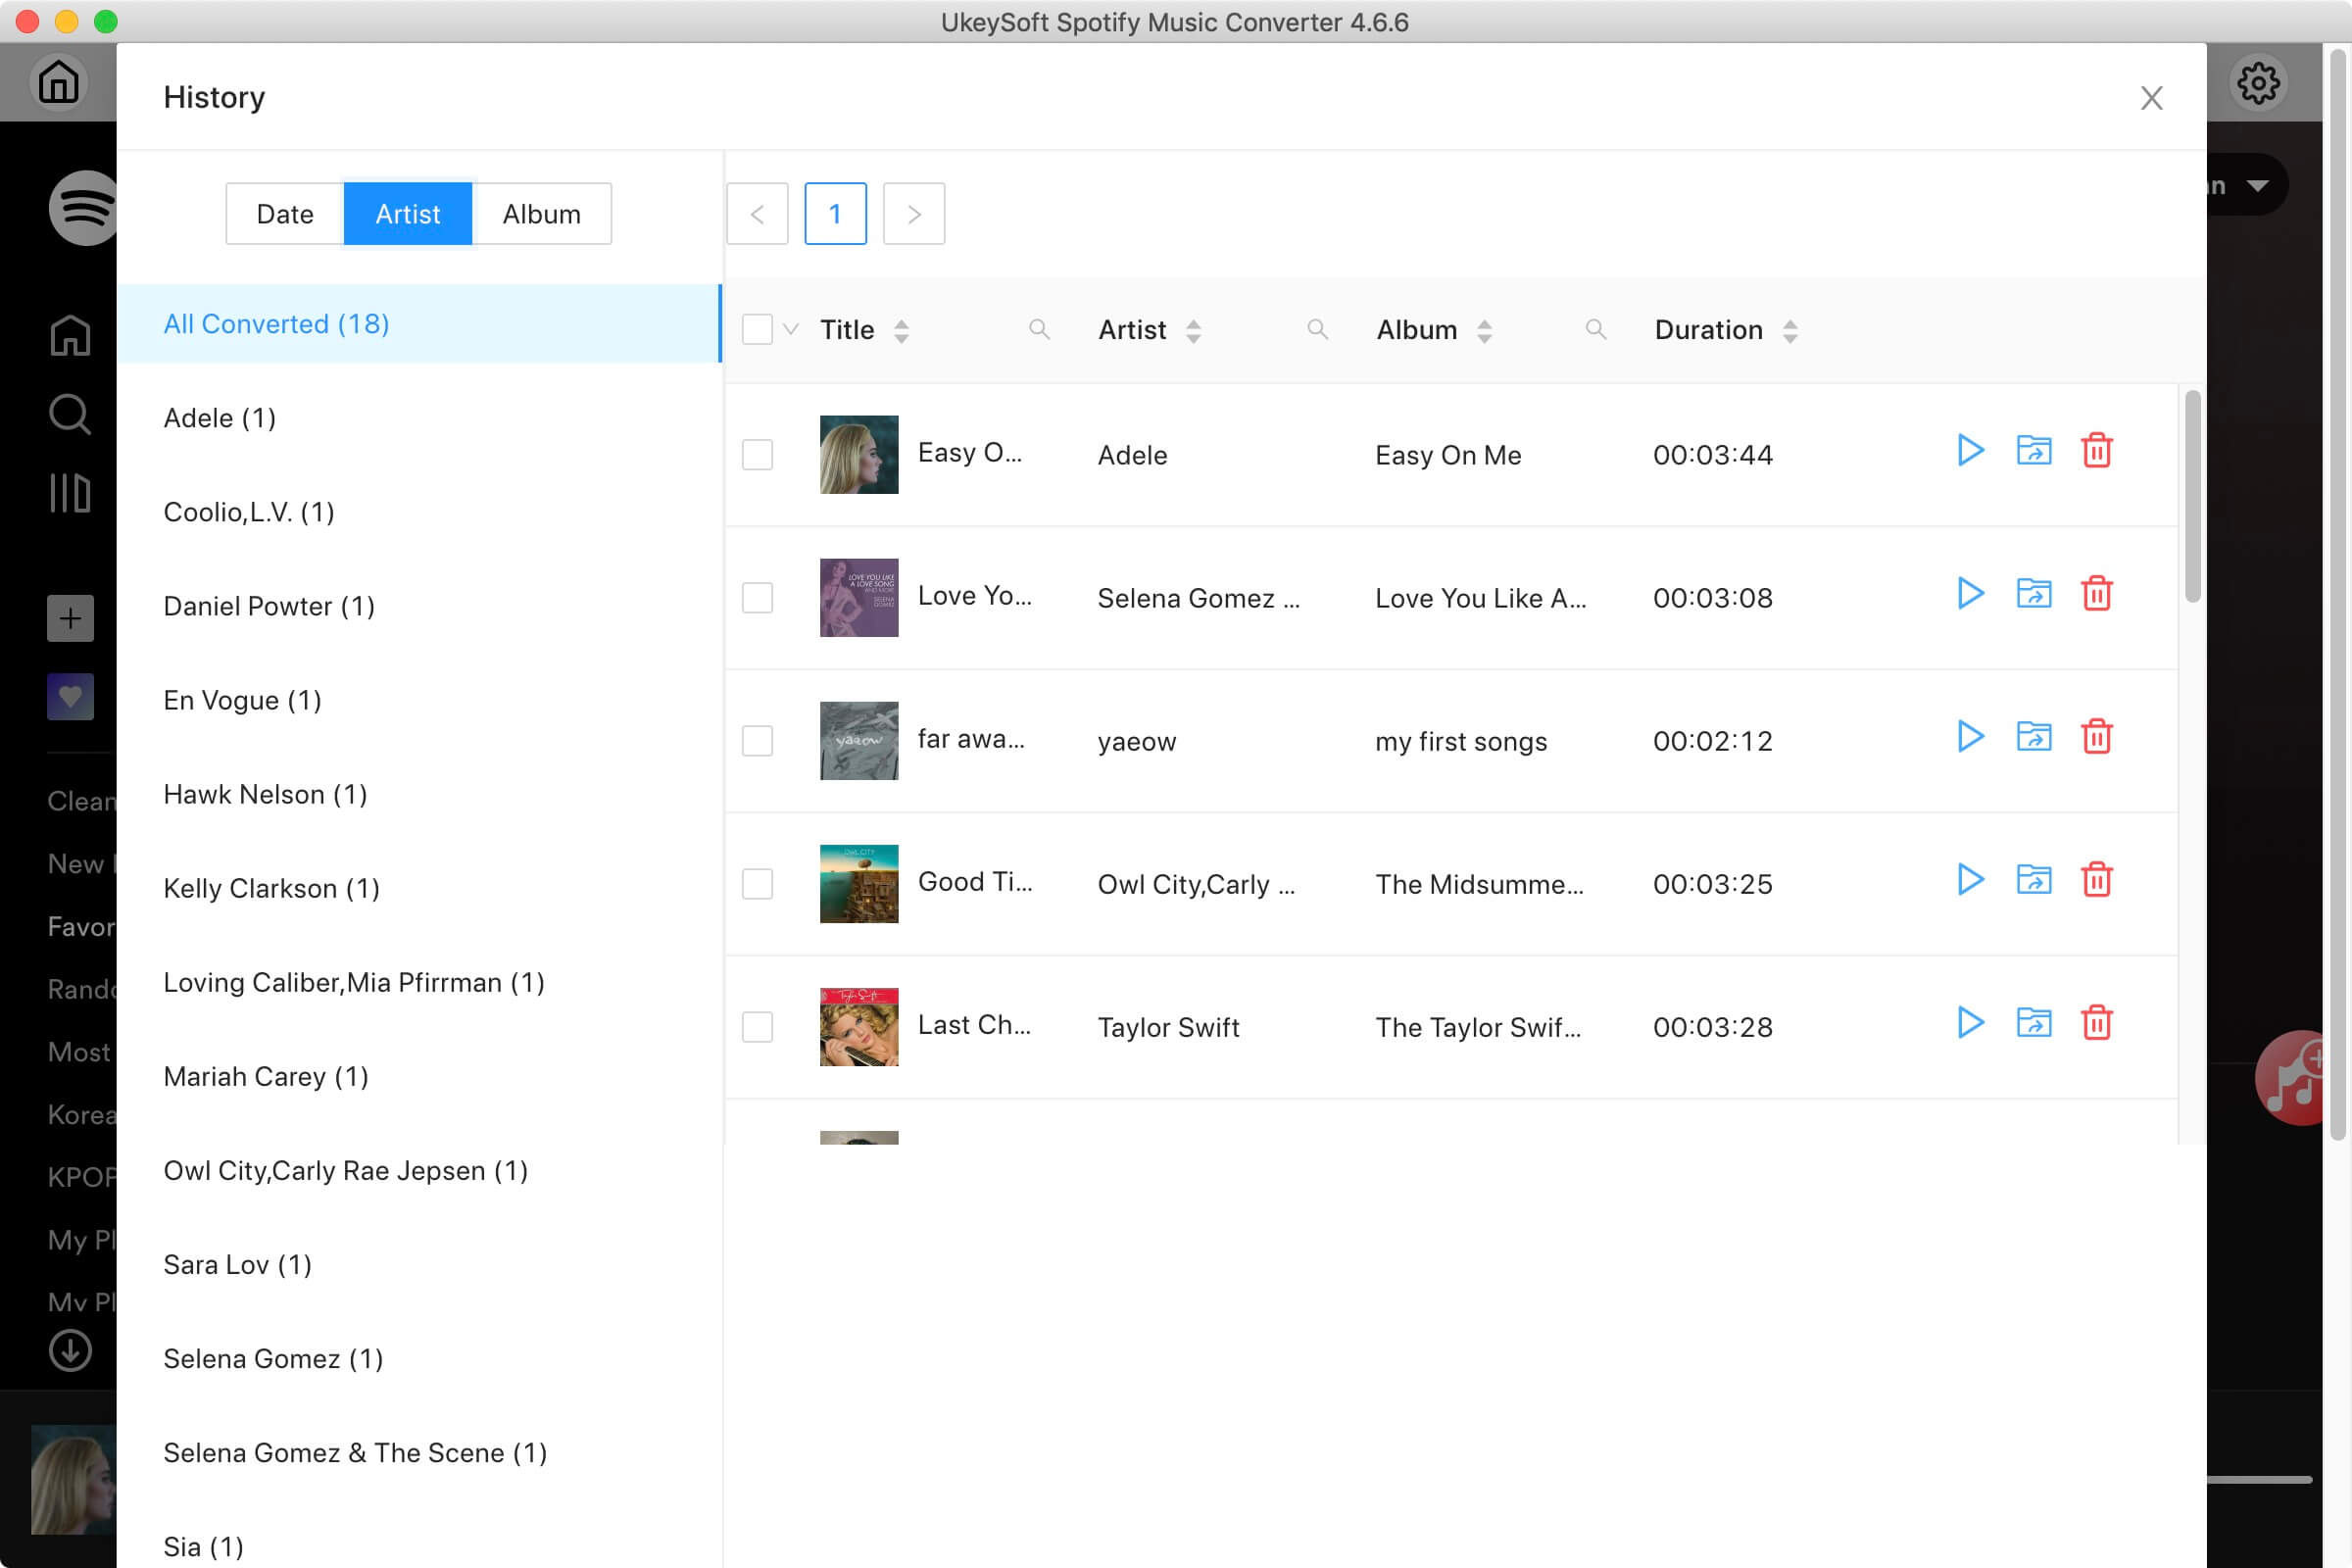The image size is (2352, 1568).
Task: Click the converter home icon at top-left
Action: 58,82
